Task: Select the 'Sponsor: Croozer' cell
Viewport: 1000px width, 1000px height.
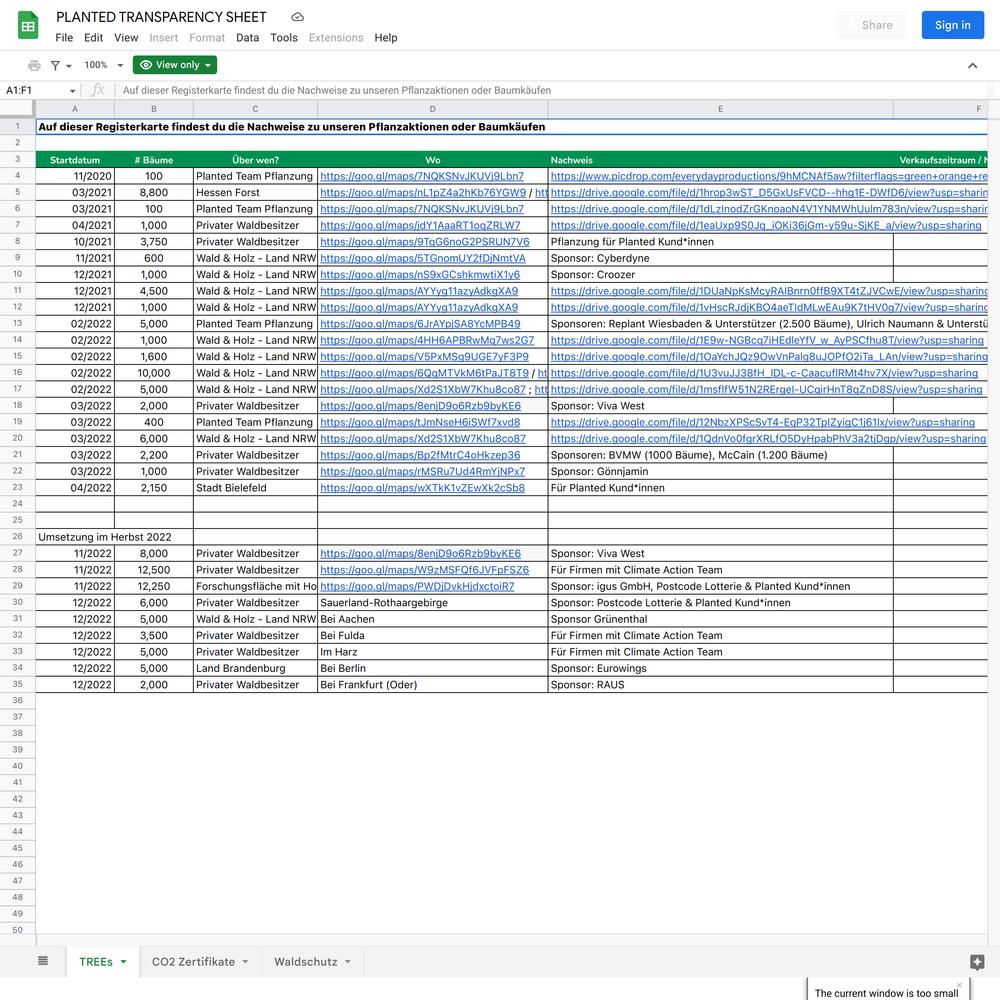Action: (721, 275)
